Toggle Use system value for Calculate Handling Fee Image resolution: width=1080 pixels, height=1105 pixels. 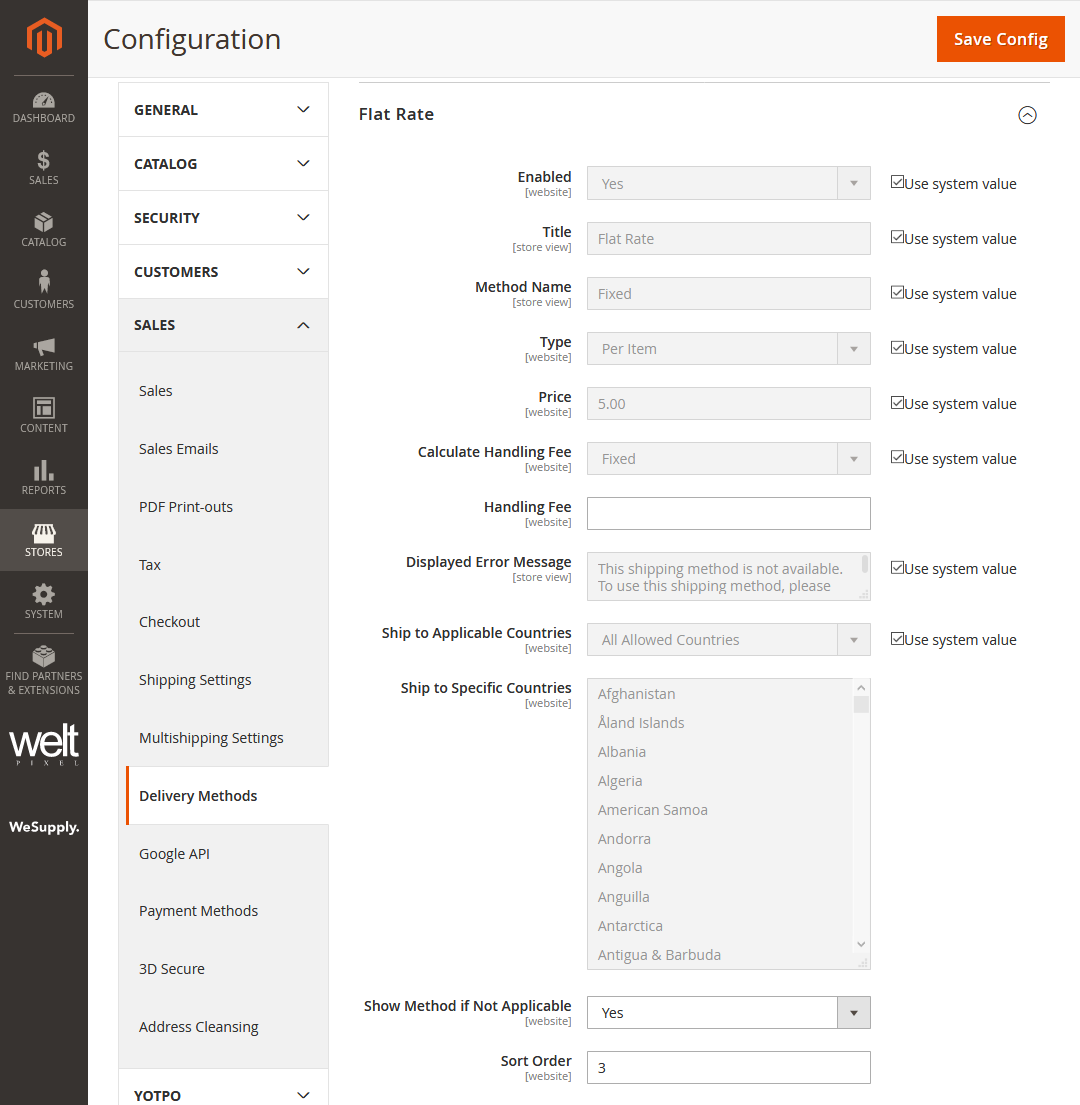(897, 457)
